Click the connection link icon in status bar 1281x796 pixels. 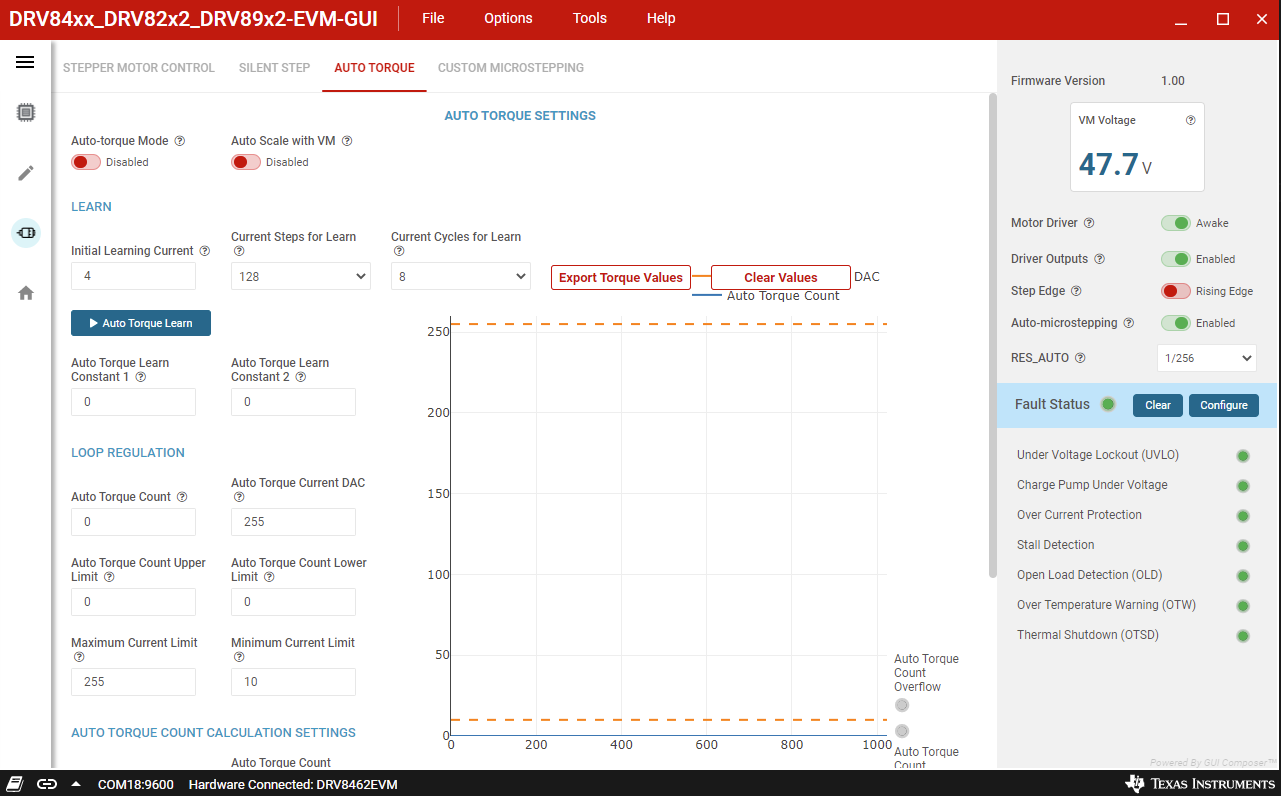[47, 784]
